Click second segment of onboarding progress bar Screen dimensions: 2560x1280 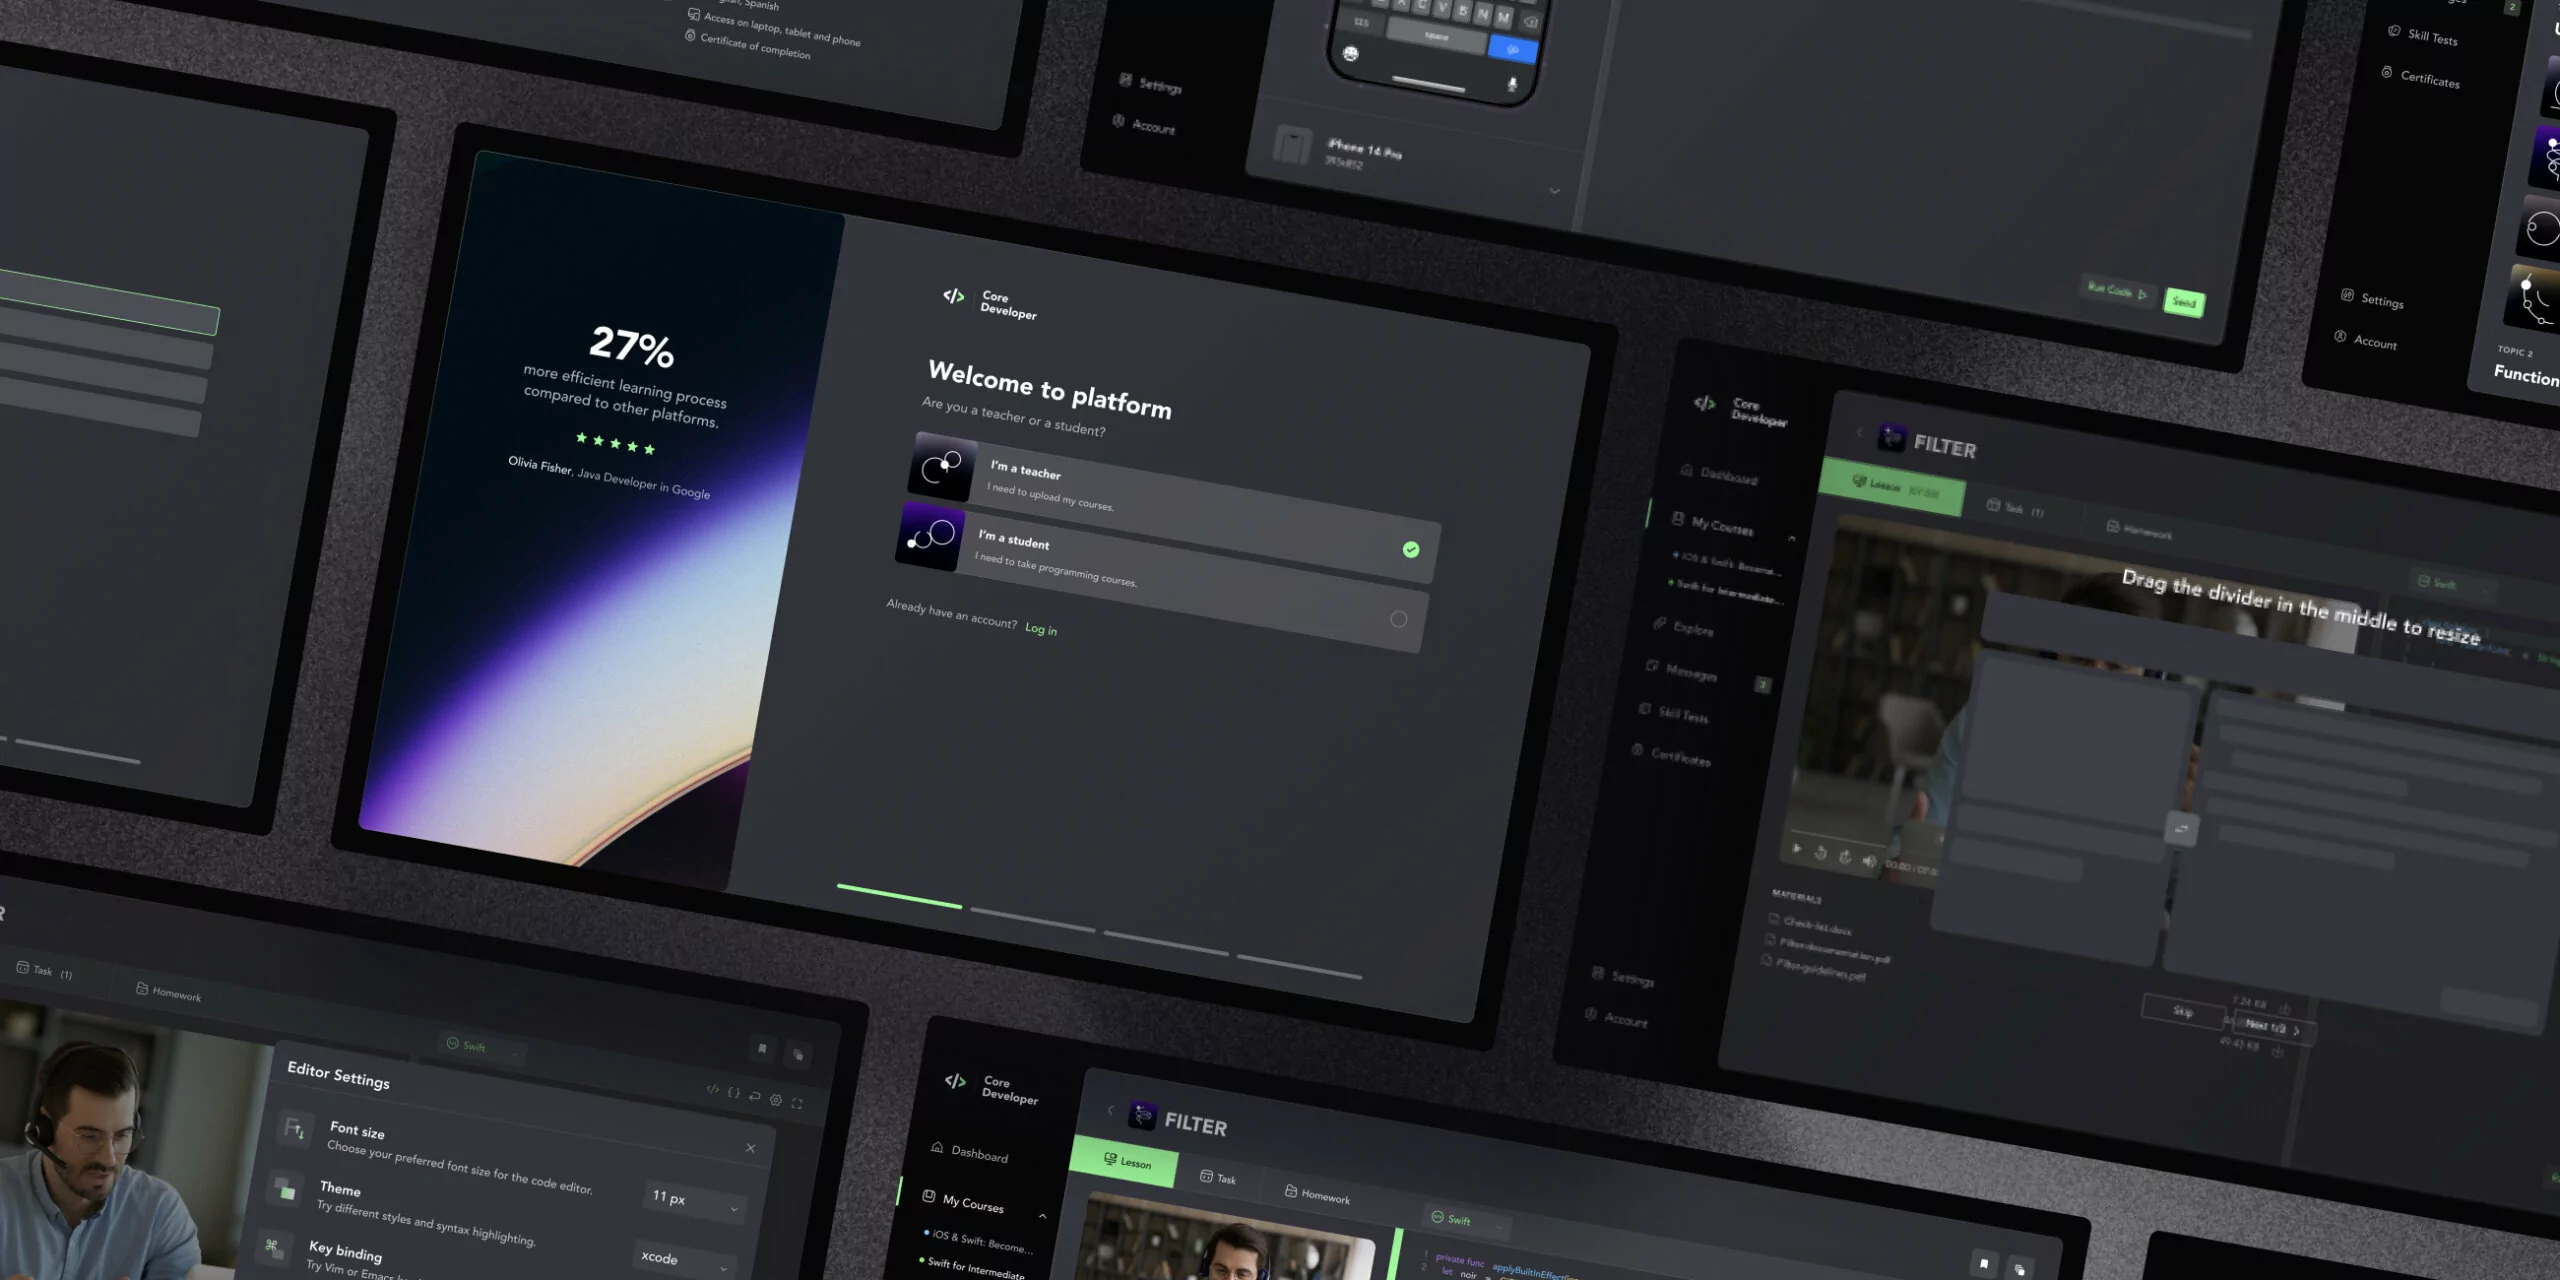click(1032, 921)
